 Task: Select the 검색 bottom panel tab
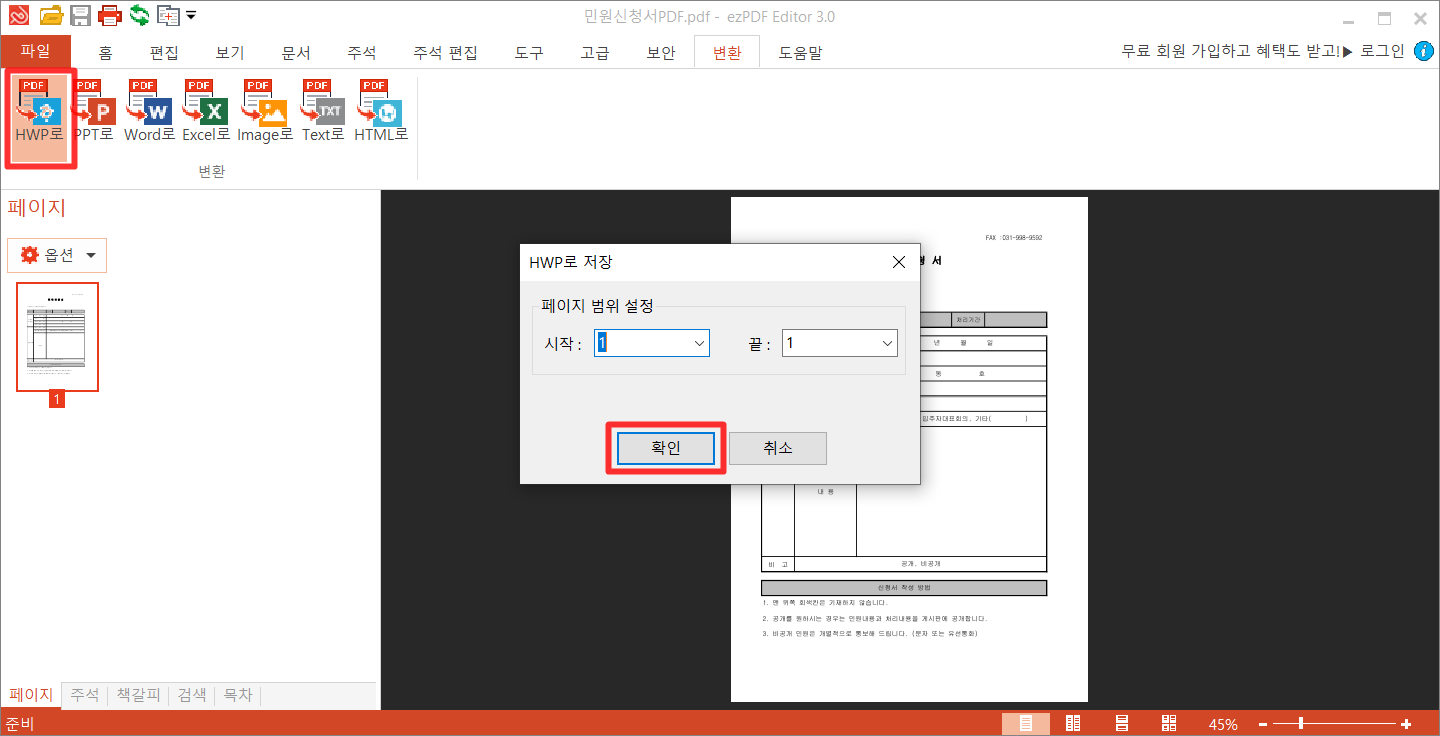pos(192,695)
